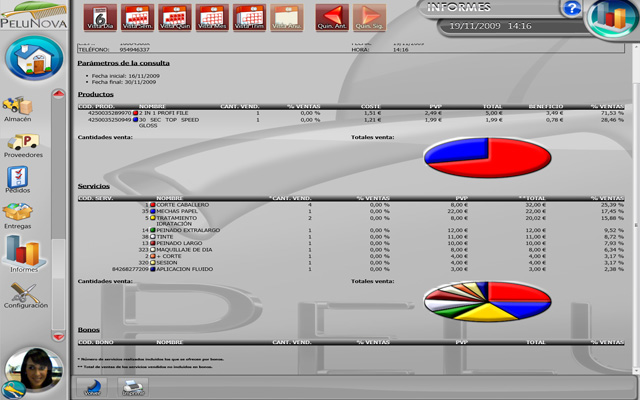
Task: Click the red swatch beside 2 IN 1 PROFI FILE
Action: click(x=136, y=113)
